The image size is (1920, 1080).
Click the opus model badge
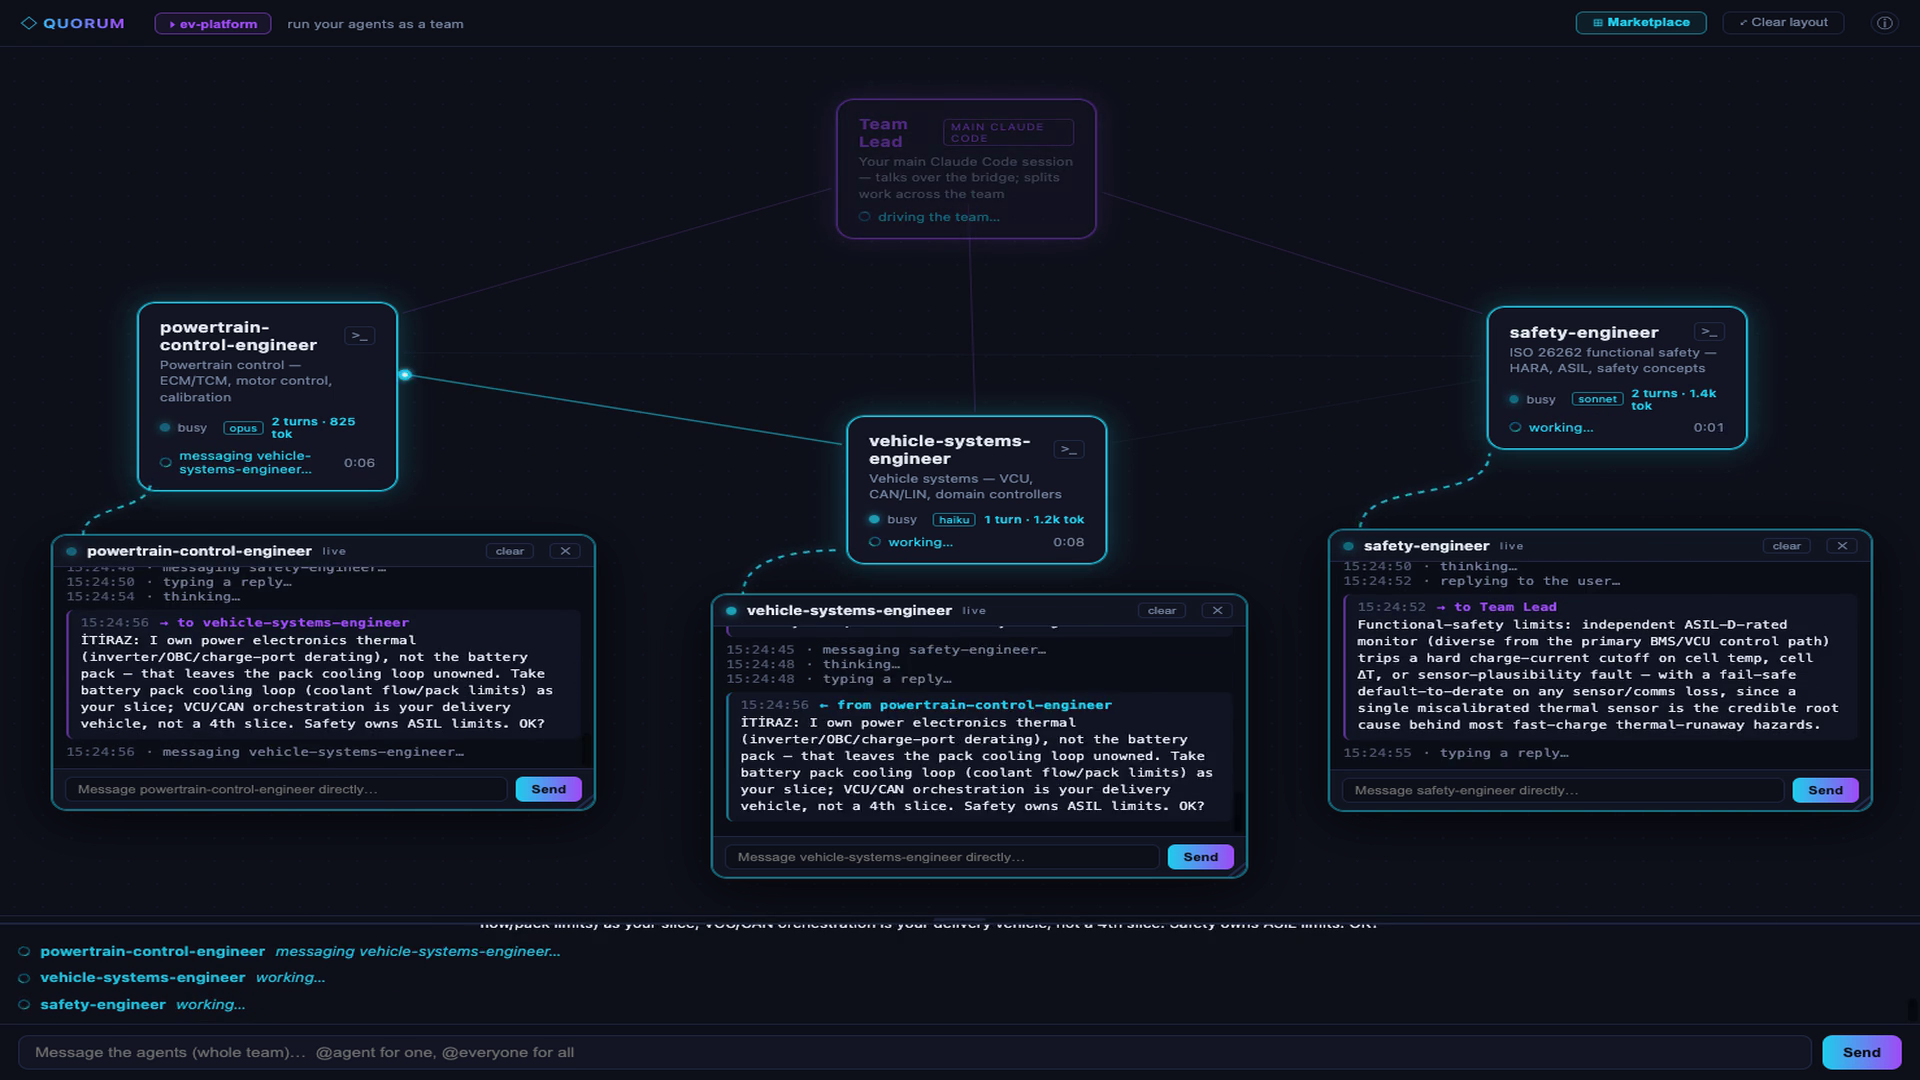243,428
